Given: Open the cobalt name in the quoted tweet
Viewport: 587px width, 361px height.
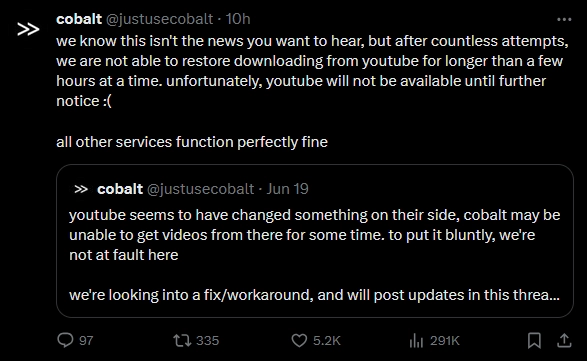Looking at the screenshot, I should click(x=120, y=189).
